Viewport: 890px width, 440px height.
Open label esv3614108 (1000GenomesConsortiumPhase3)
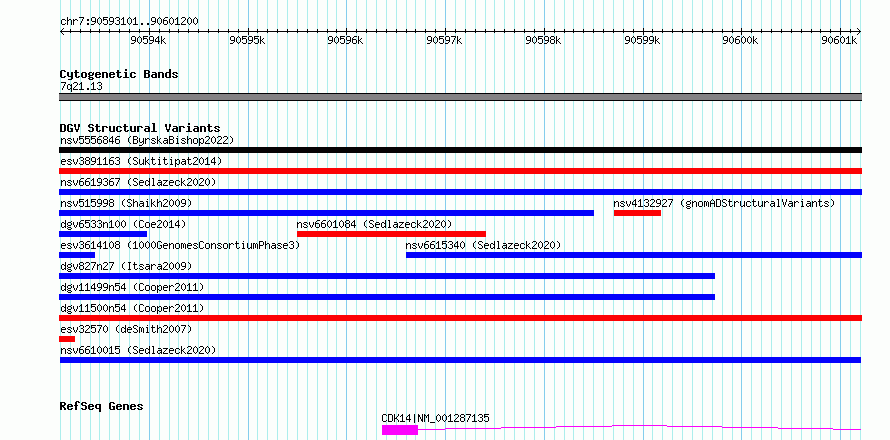click(180, 245)
